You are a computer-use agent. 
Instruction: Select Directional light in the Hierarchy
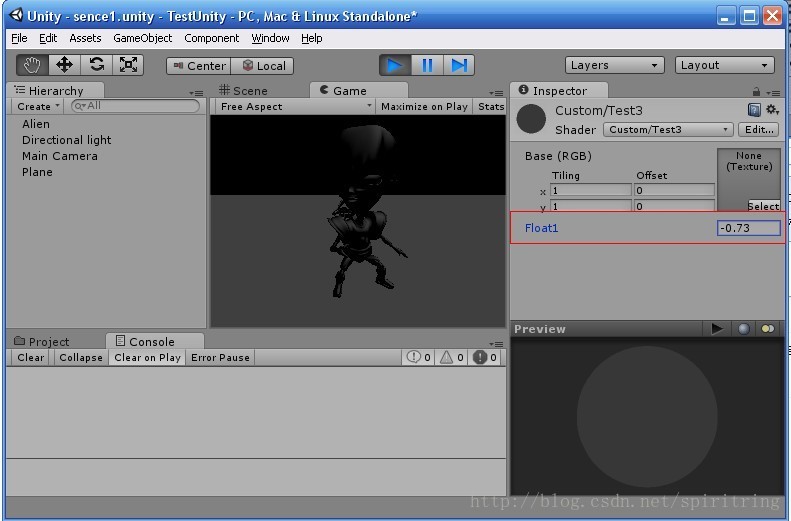[67, 140]
